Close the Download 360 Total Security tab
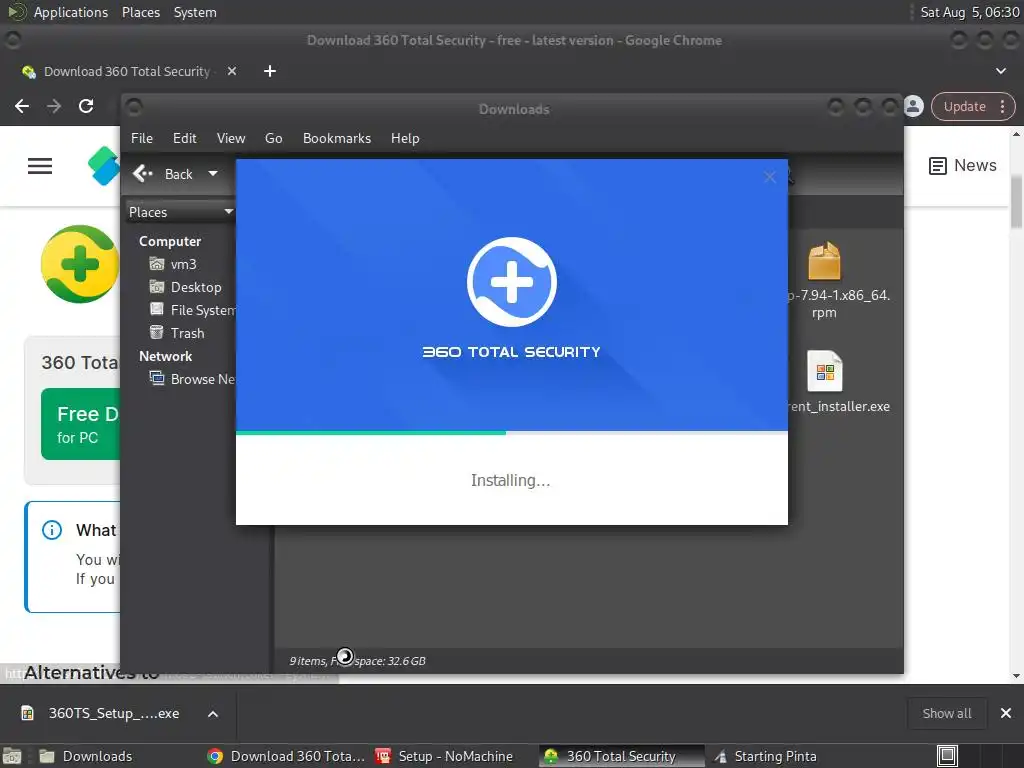The height and width of the screenshot is (768, 1024). (x=232, y=71)
